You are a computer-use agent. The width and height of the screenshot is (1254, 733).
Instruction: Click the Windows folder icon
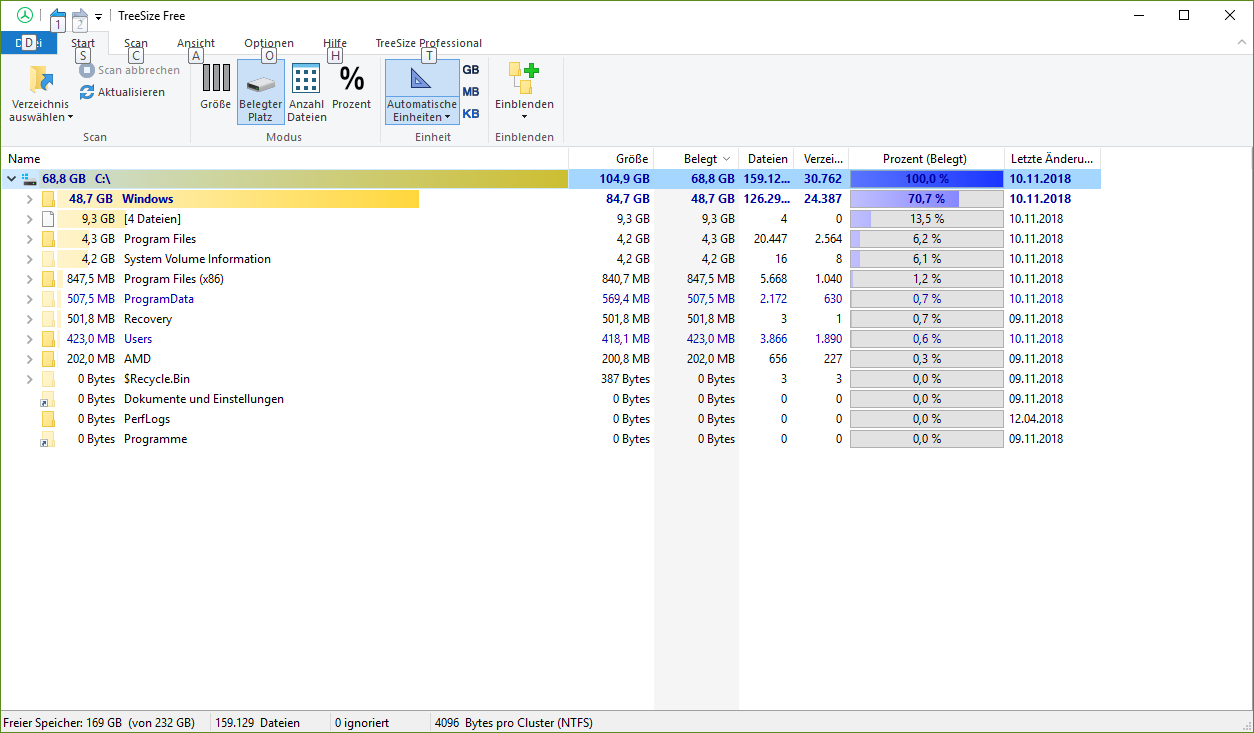[48, 199]
